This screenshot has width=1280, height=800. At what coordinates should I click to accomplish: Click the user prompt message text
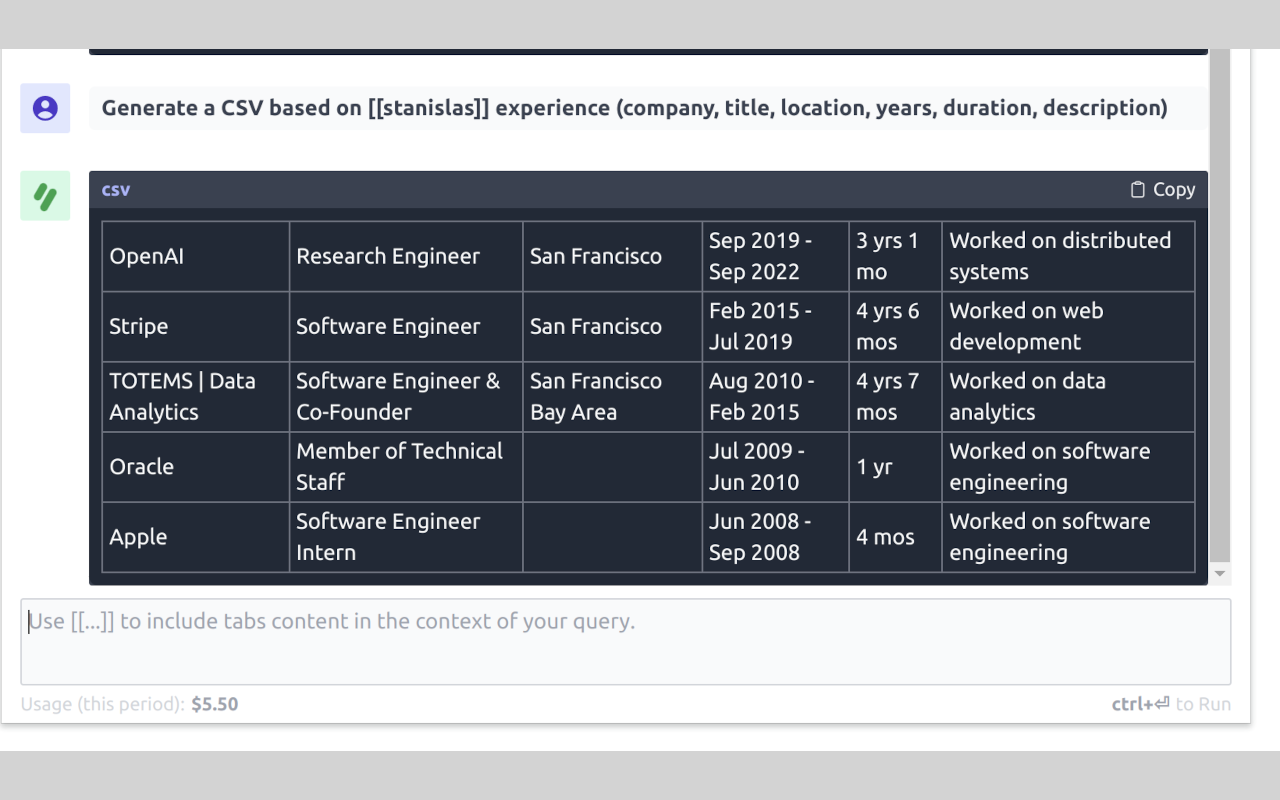coord(634,108)
